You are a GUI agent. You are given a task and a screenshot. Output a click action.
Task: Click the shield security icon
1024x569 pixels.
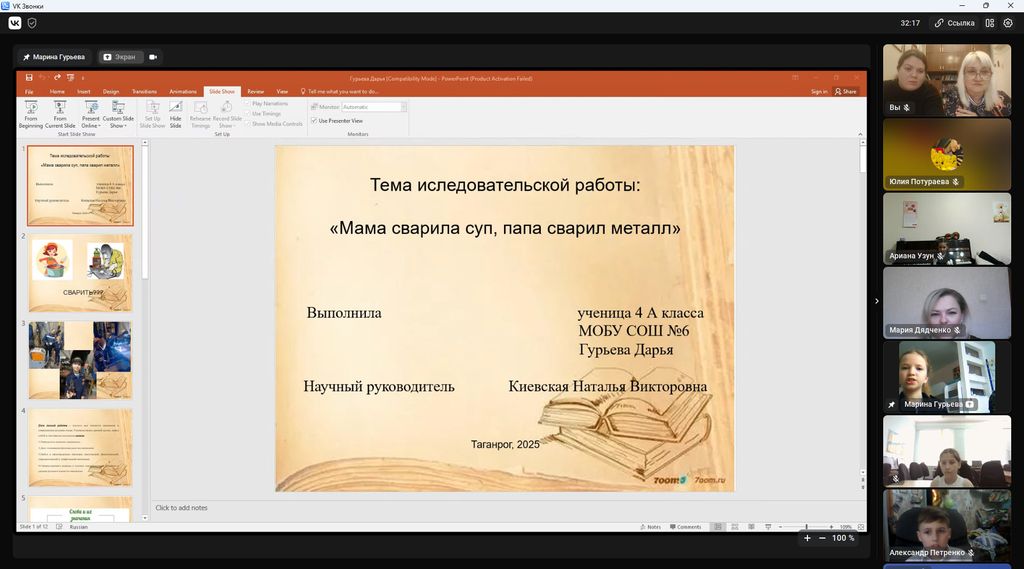(x=33, y=23)
